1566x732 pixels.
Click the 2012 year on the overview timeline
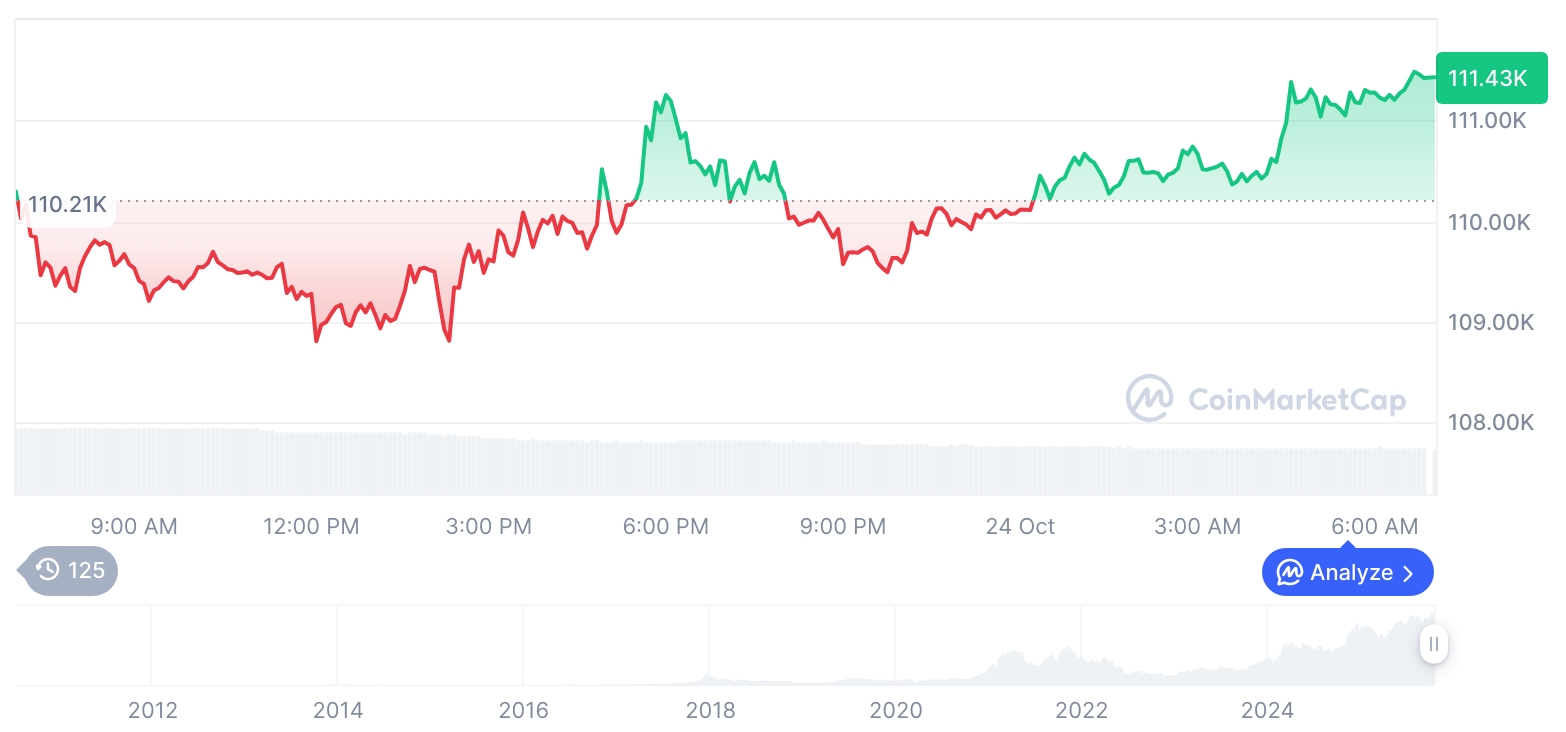(153, 710)
